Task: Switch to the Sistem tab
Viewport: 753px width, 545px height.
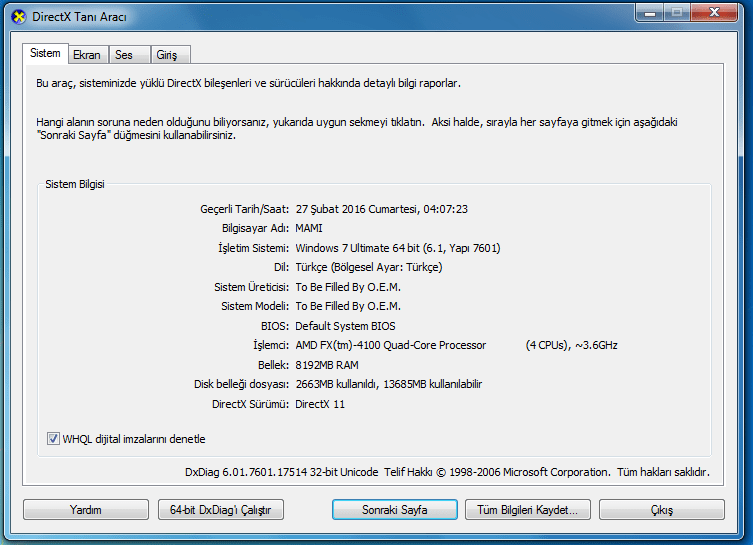Action: (x=45, y=53)
